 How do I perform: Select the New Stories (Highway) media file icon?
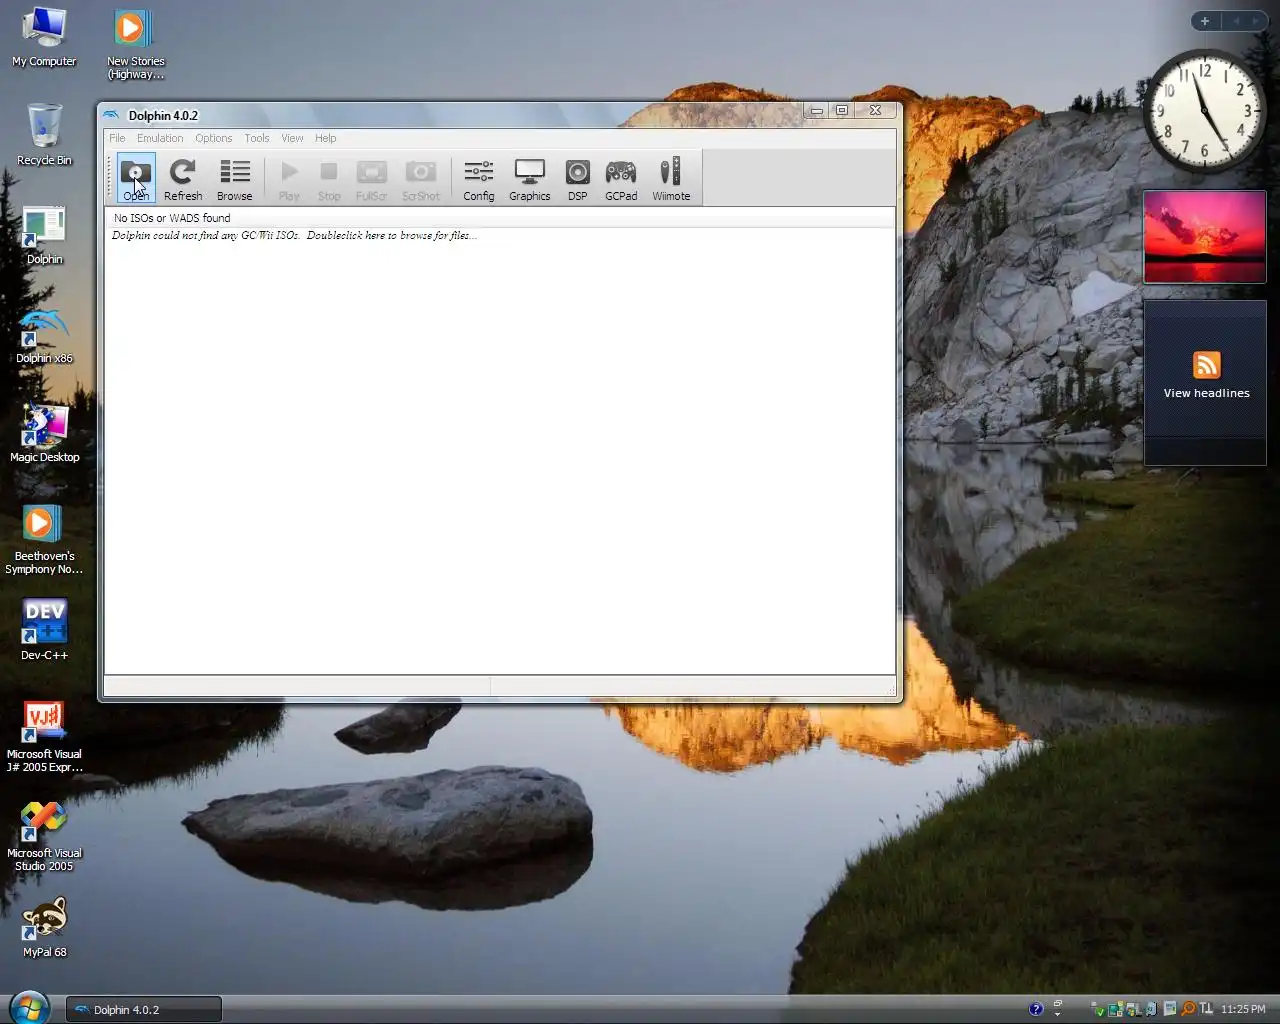tap(135, 44)
